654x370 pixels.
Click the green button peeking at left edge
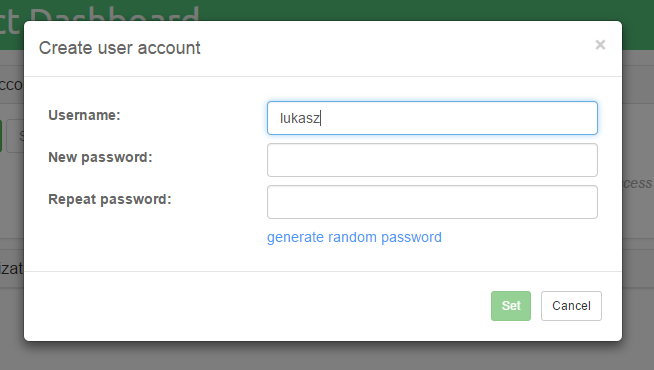pyautogui.click(x=1, y=136)
